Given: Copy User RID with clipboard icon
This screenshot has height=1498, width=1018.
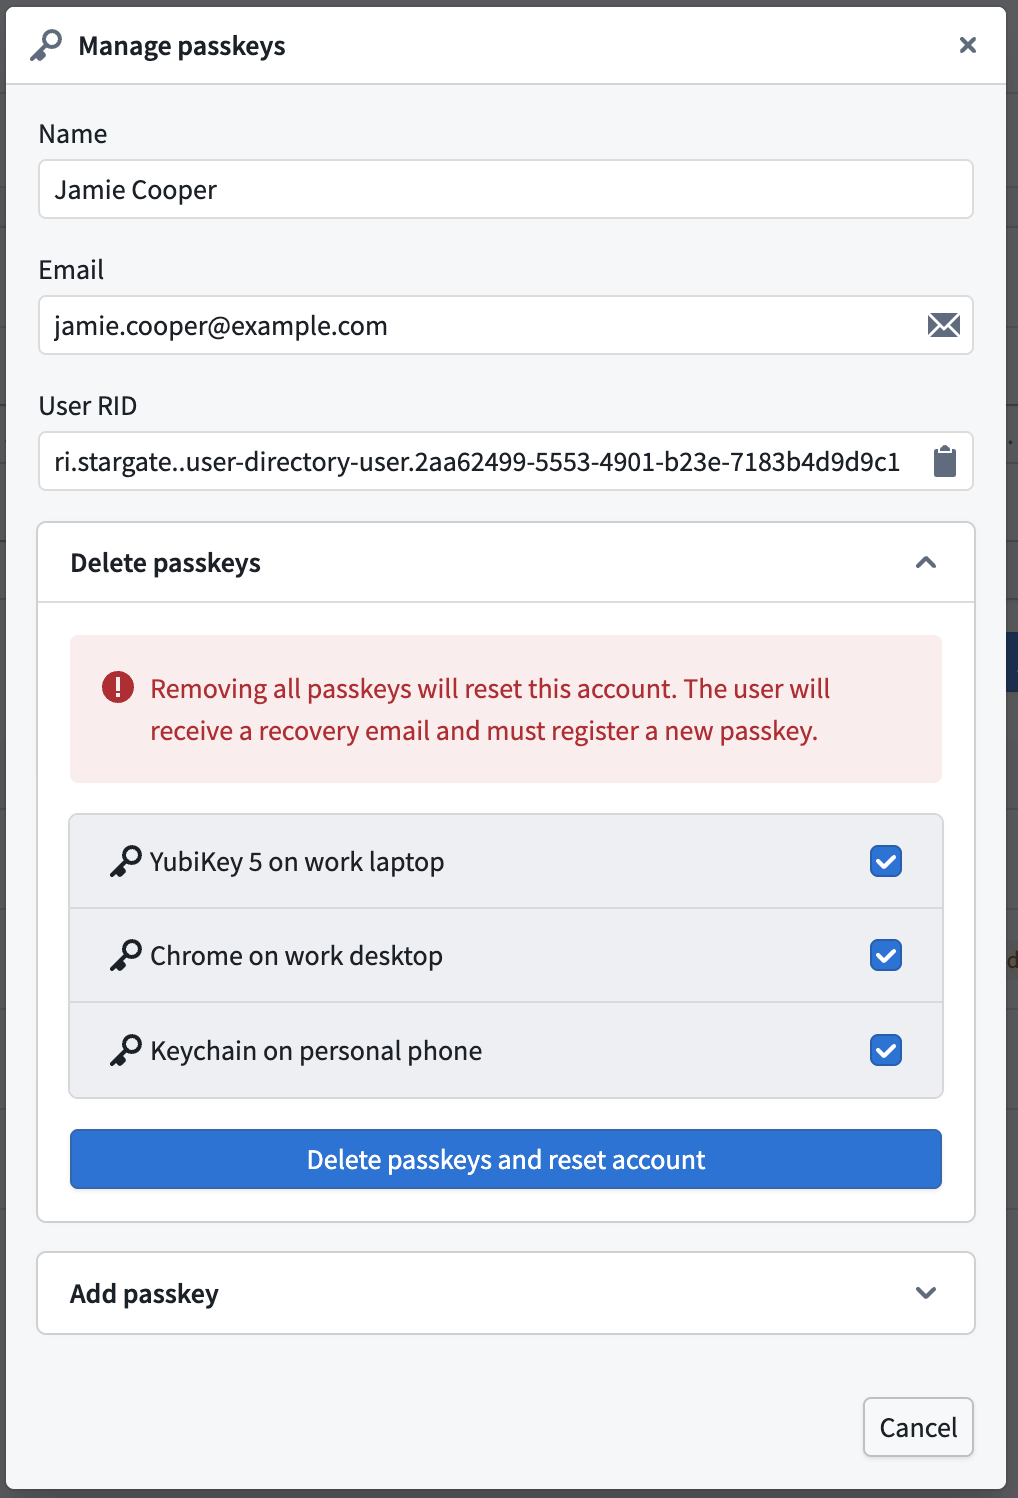Looking at the screenshot, I should (x=945, y=461).
